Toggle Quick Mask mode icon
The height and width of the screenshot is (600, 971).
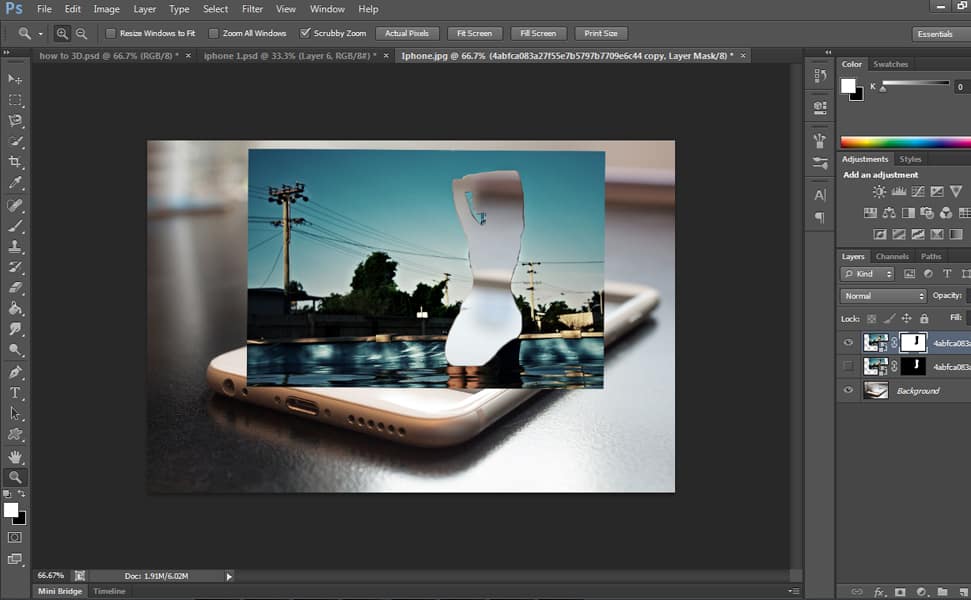click(x=15, y=537)
